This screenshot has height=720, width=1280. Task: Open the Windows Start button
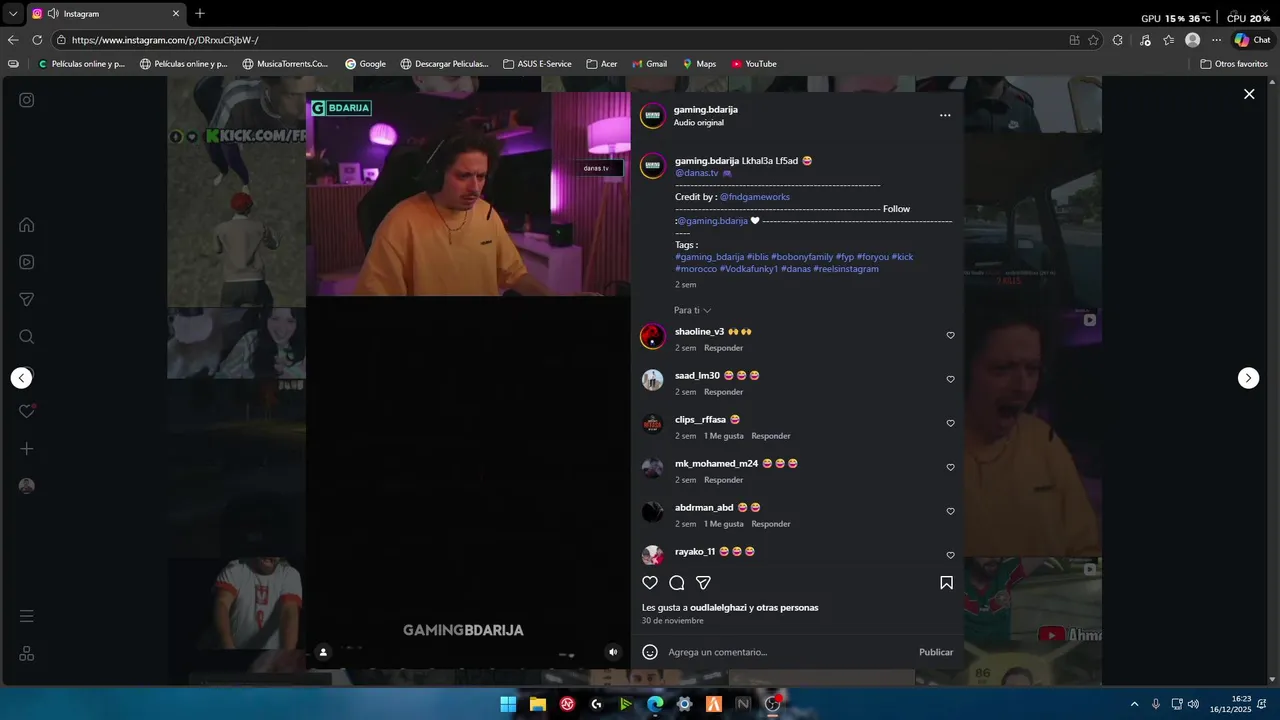coord(508,704)
